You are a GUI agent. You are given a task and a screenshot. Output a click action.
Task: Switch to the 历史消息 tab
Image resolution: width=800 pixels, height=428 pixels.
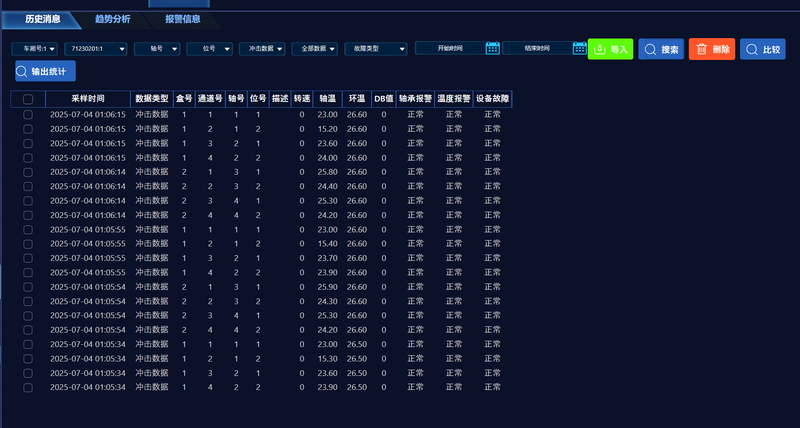tap(42, 19)
